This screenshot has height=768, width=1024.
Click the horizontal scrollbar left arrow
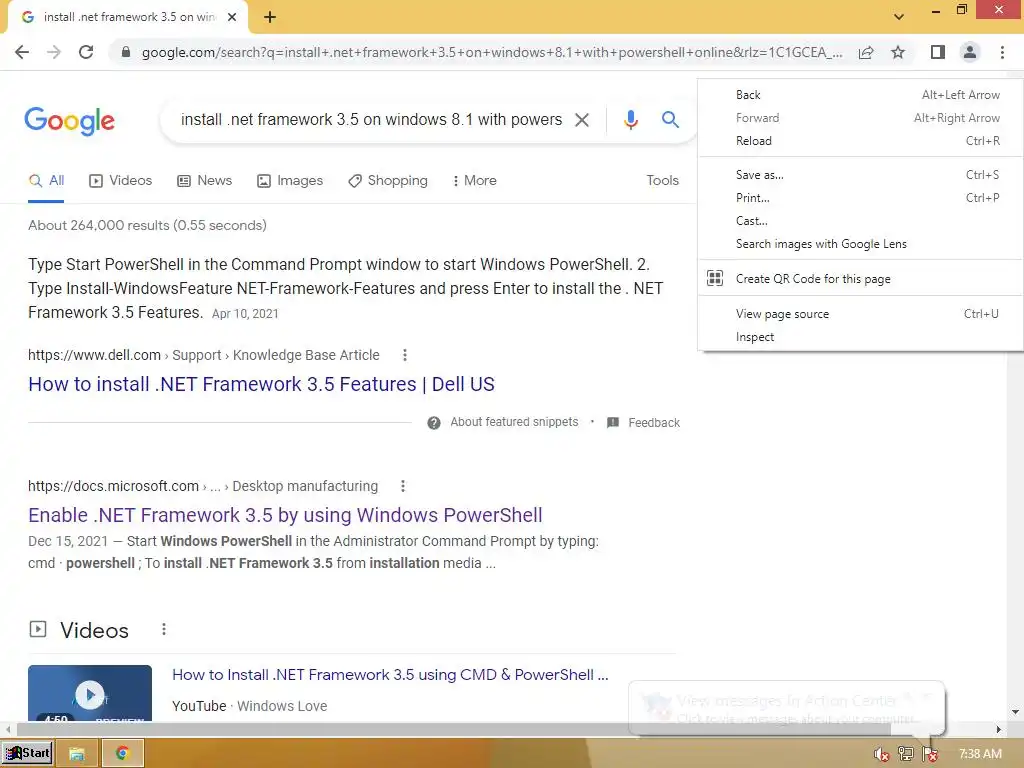[x=7, y=729]
